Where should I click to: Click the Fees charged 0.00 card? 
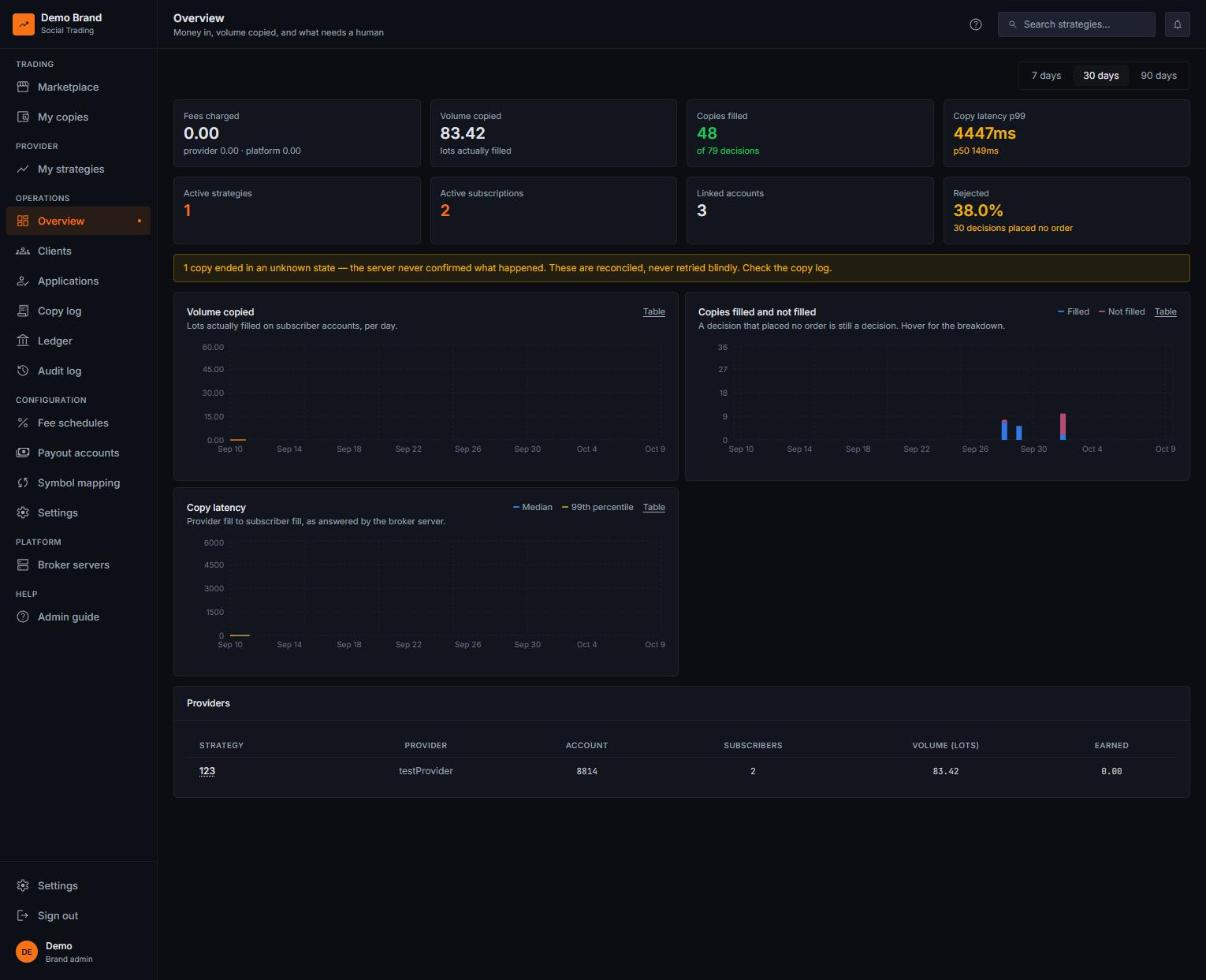point(297,132)
